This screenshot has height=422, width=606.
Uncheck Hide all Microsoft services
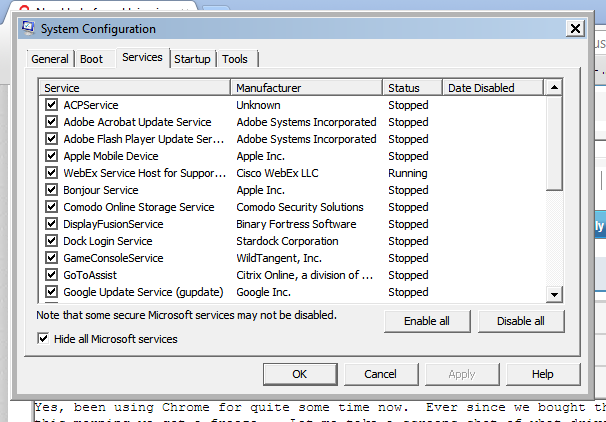point(43,339)
